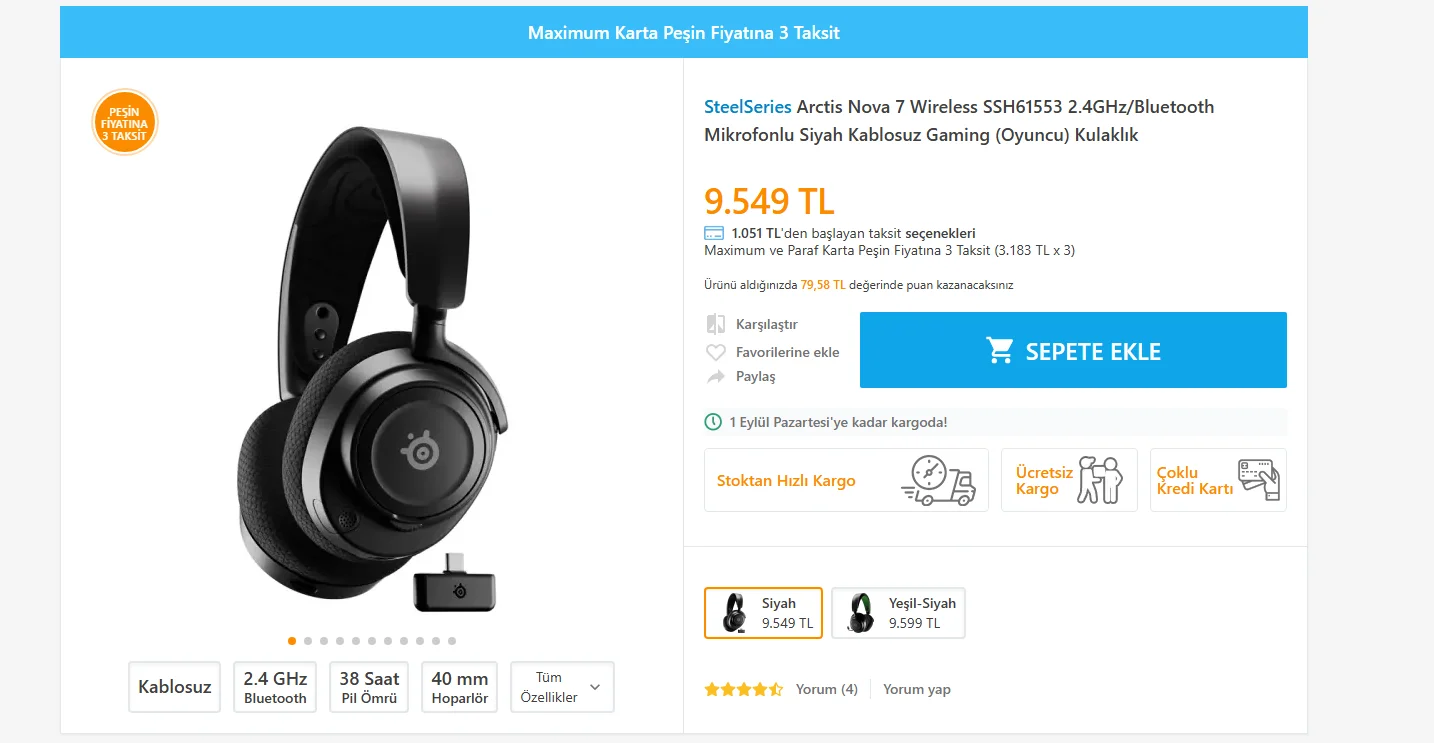Click the Ücretsiz Kargo delivery person icon
The height and width of the screenshot is (743, 1434).
click(x=1099, y=480)
